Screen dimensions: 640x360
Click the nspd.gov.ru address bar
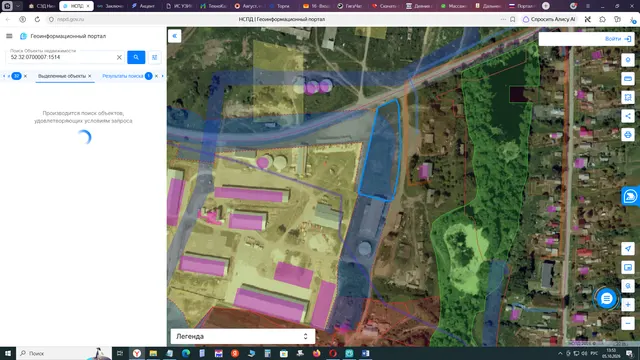click(71, 19)
